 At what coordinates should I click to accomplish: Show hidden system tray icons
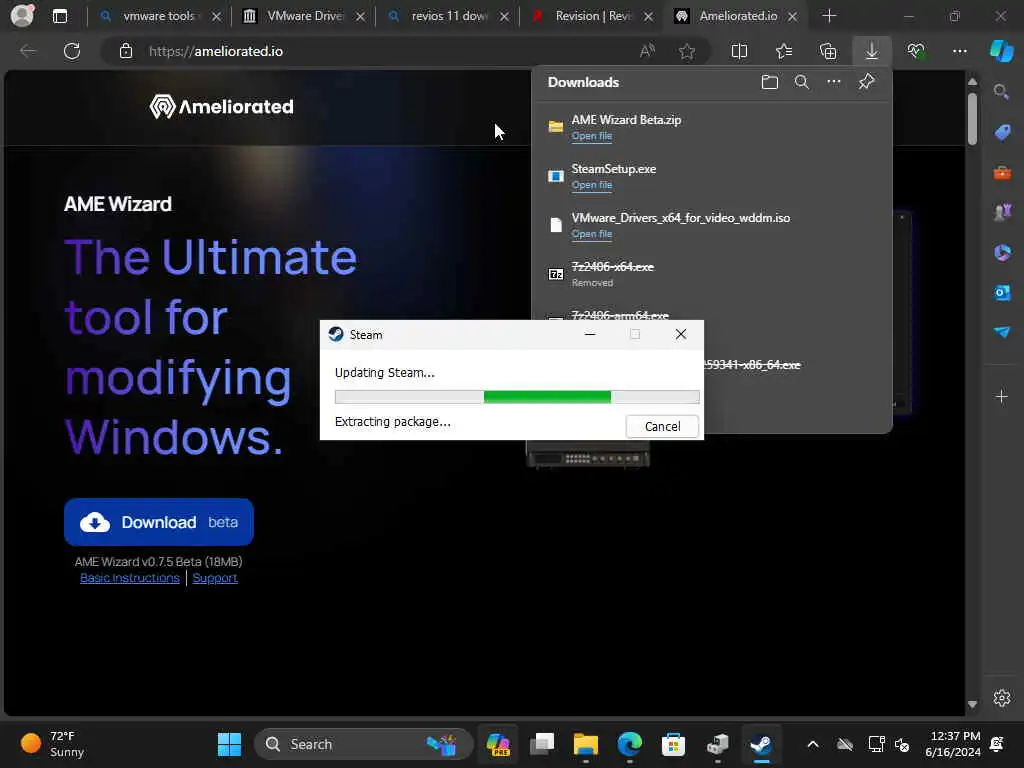[x=812, y=744]
